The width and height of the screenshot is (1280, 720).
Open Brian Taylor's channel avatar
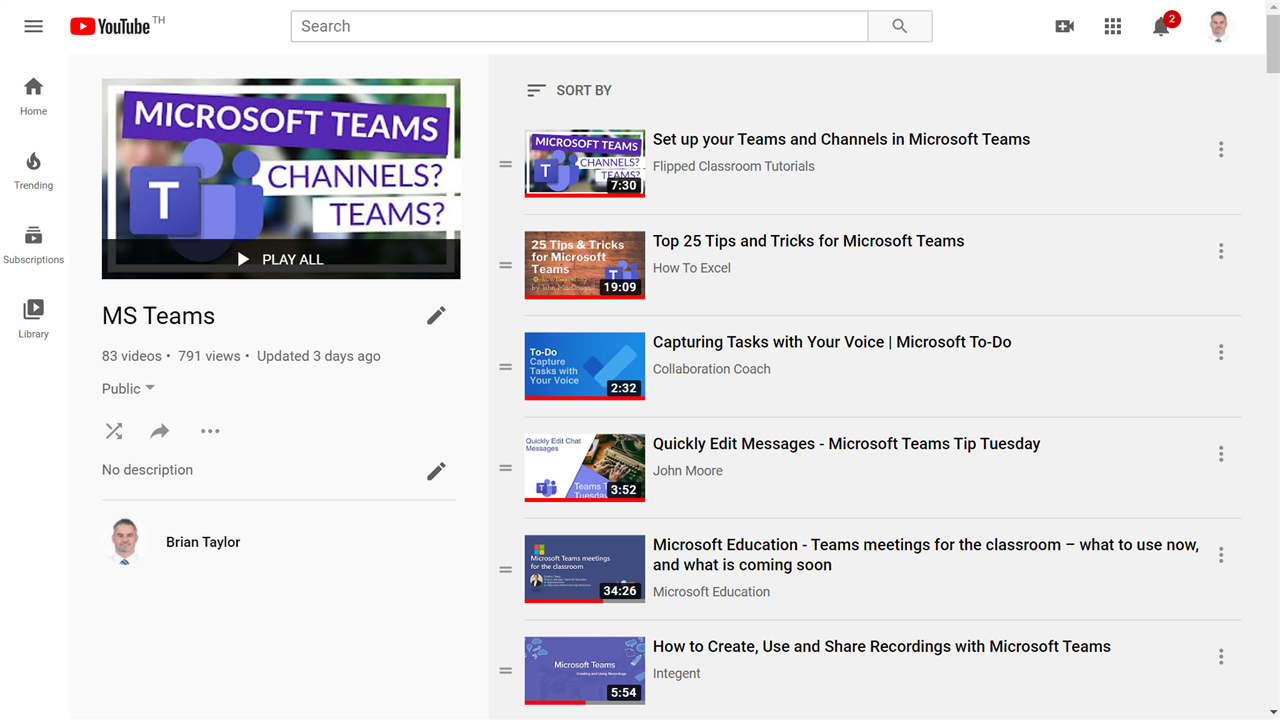pyautogui.click(x=124, y=542)
